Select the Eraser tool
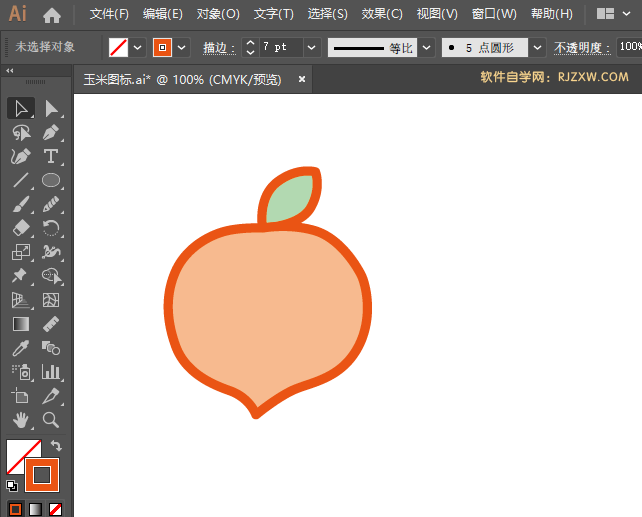642x517 pixels. (20, 228)
